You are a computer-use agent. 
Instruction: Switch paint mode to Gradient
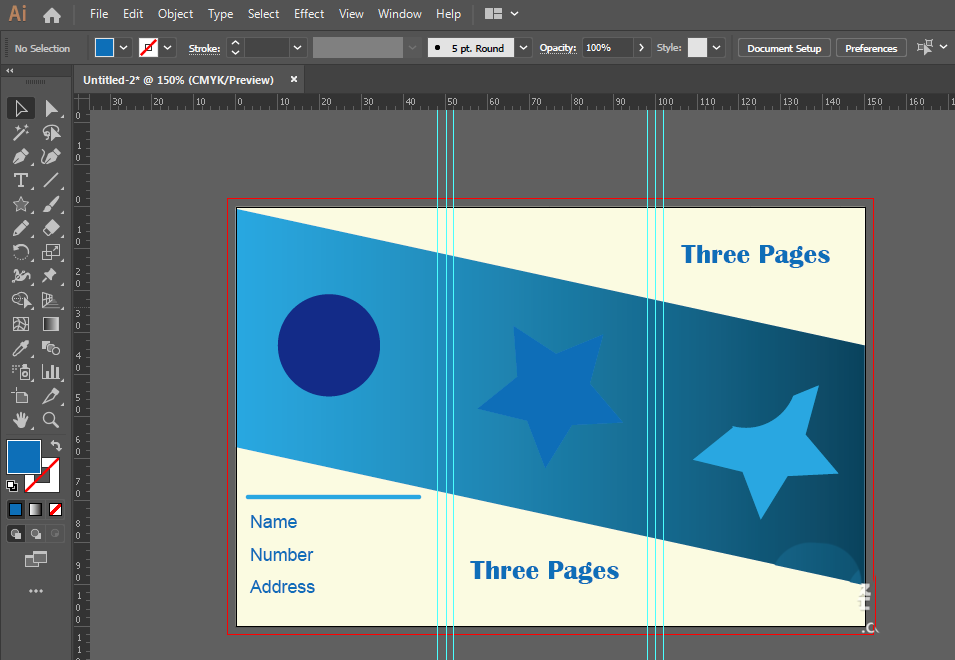[36, 509]
